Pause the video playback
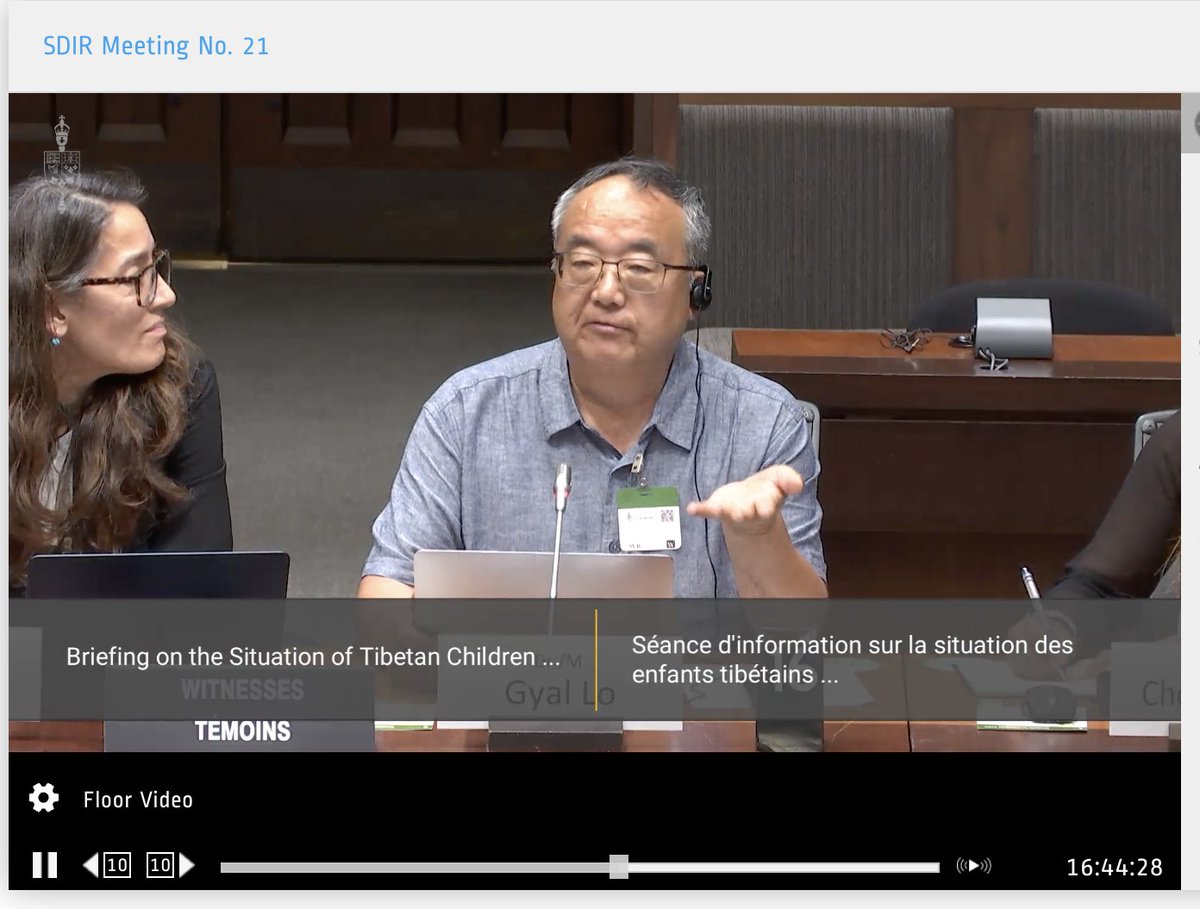Screen dimensions: 1200x909 coord(45,865)
